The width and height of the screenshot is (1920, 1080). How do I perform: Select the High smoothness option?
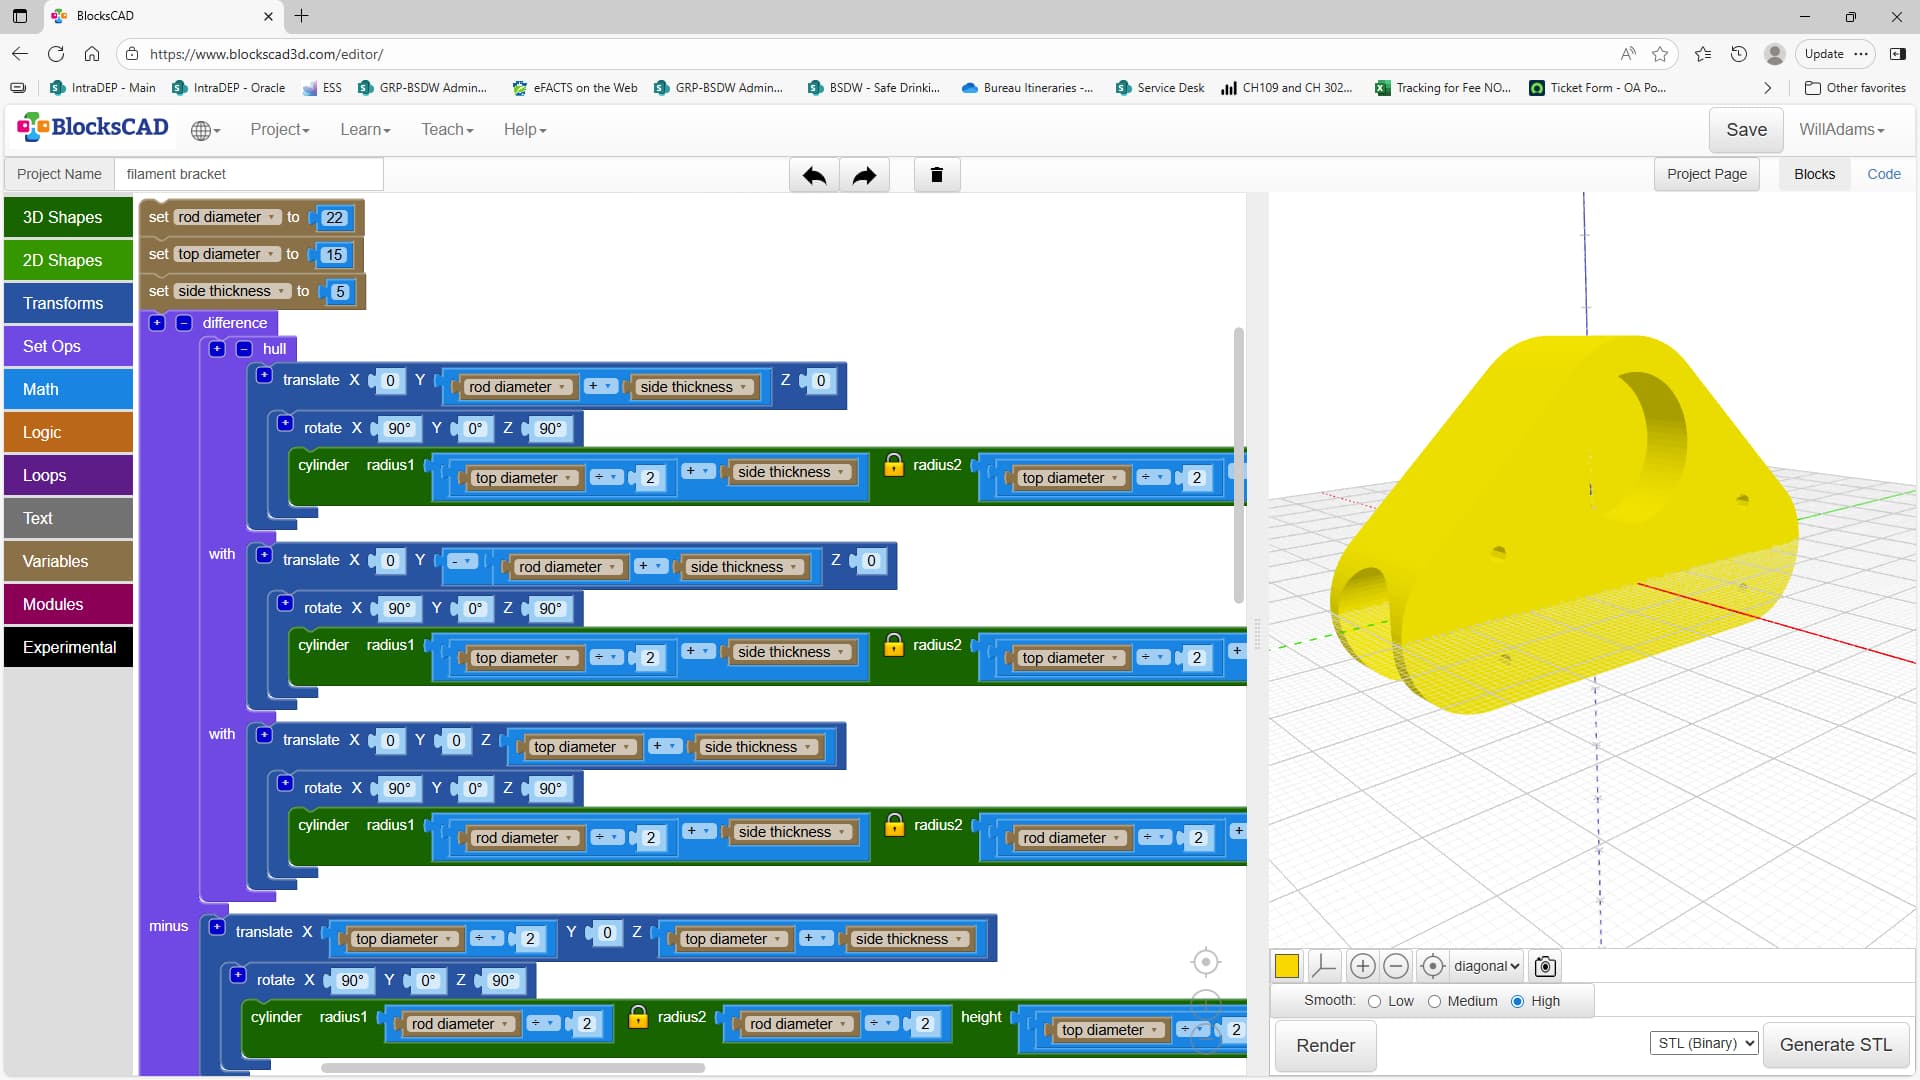1517,1002
